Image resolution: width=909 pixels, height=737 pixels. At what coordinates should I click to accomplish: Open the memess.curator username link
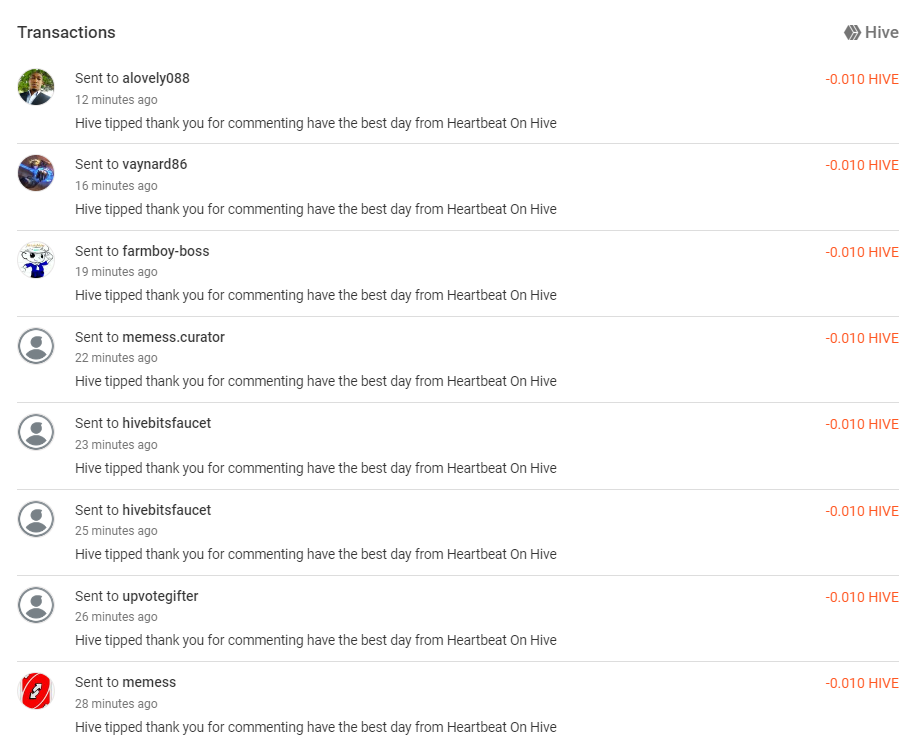coord(173,337)
